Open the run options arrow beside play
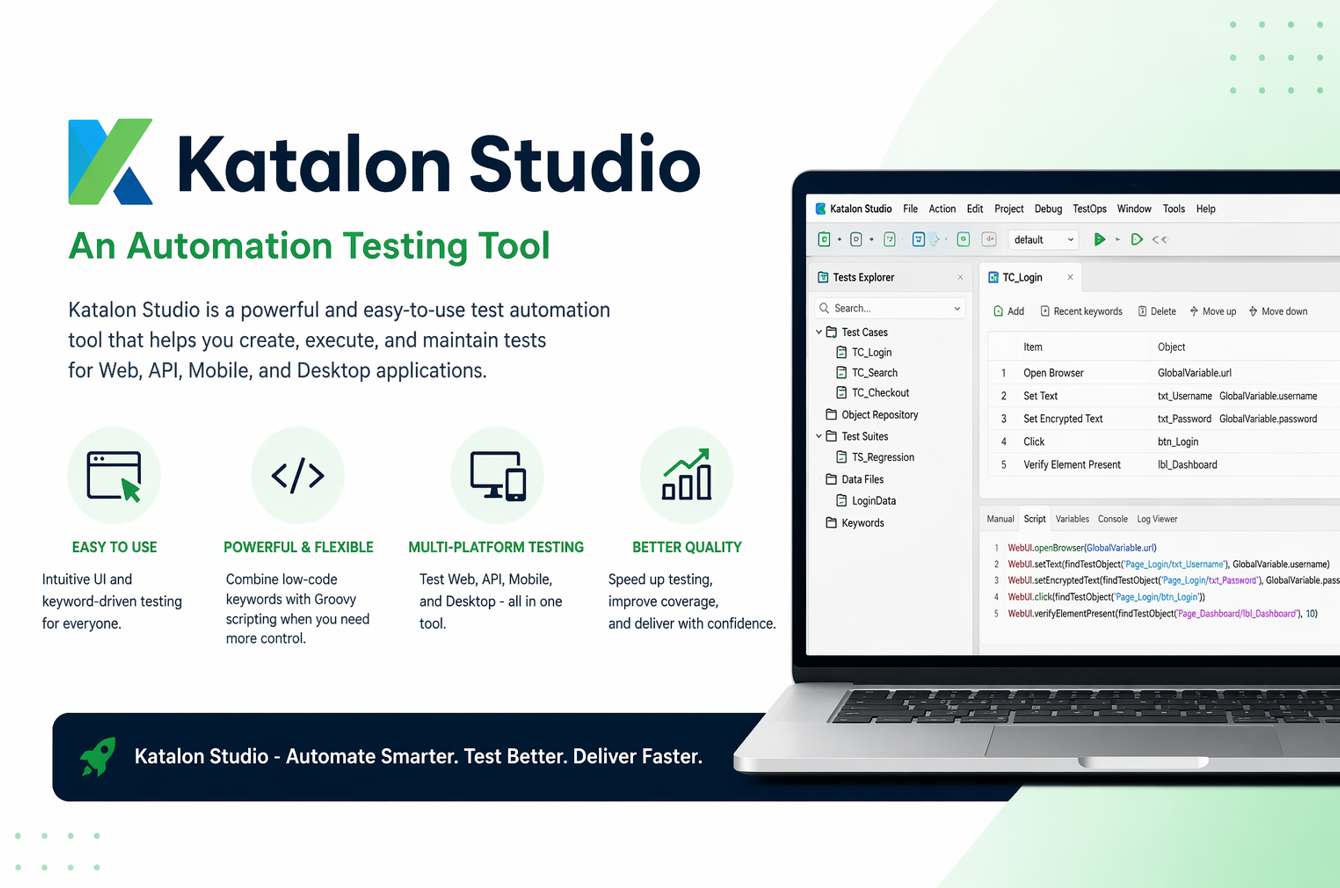The width and height of the screenshot is (1340, 888). pyautogui.click(x=1118, y=240)
